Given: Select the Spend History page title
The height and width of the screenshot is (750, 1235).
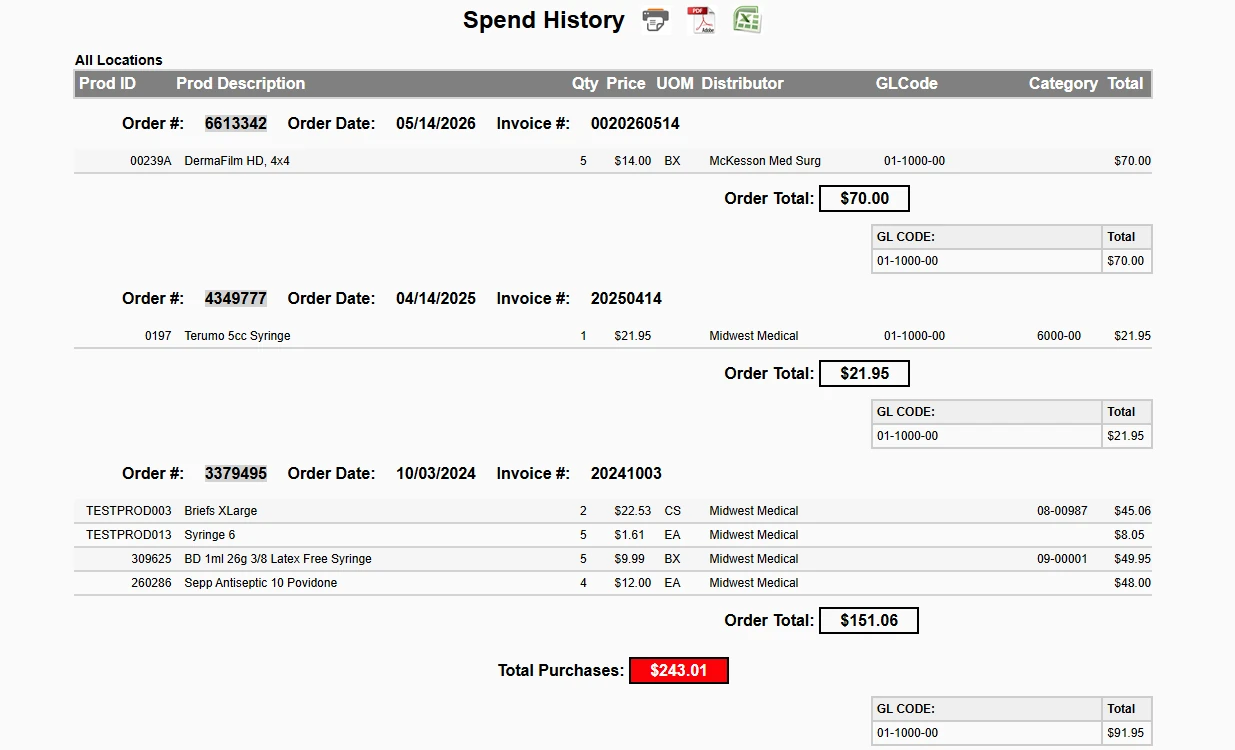Looking at the screenshot, I should click(x=544, y=19).
